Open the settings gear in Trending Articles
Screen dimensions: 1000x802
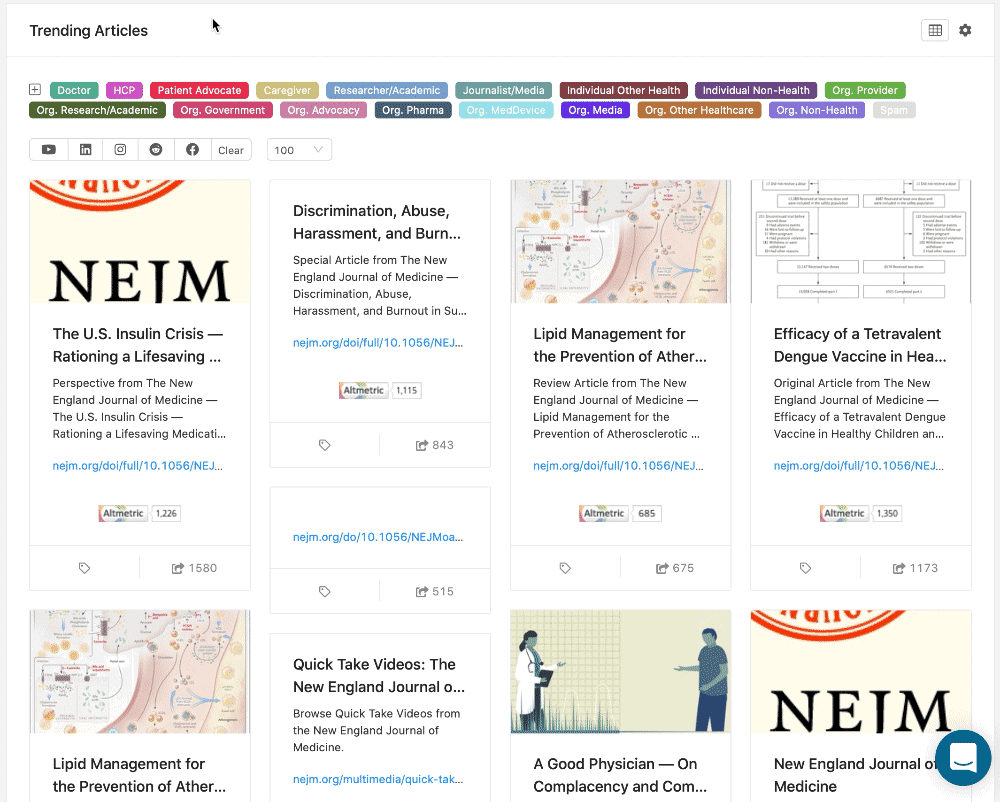point(965,30)
